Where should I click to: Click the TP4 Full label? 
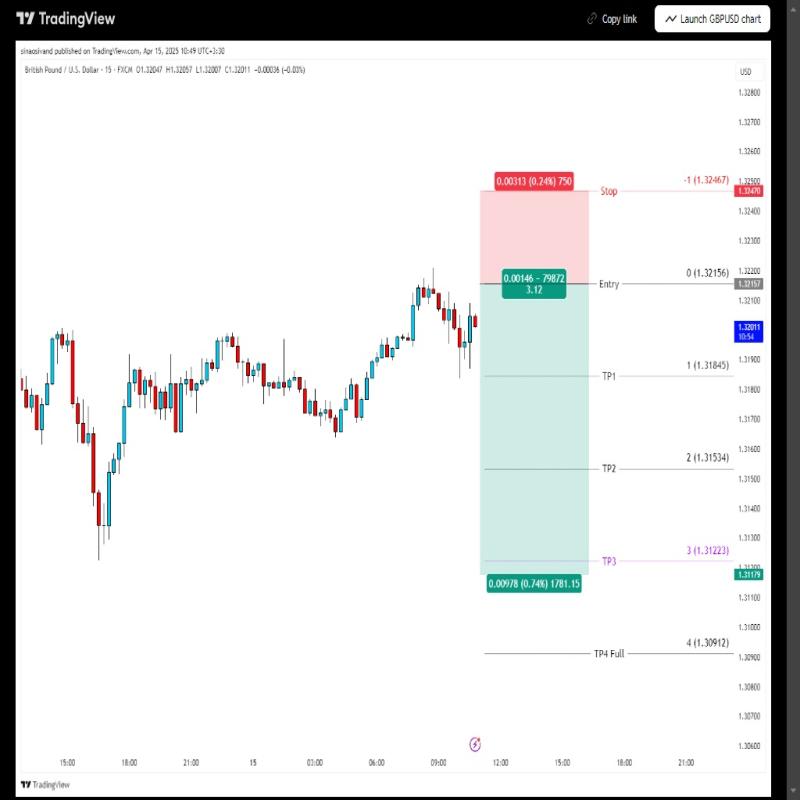[609, 654]
